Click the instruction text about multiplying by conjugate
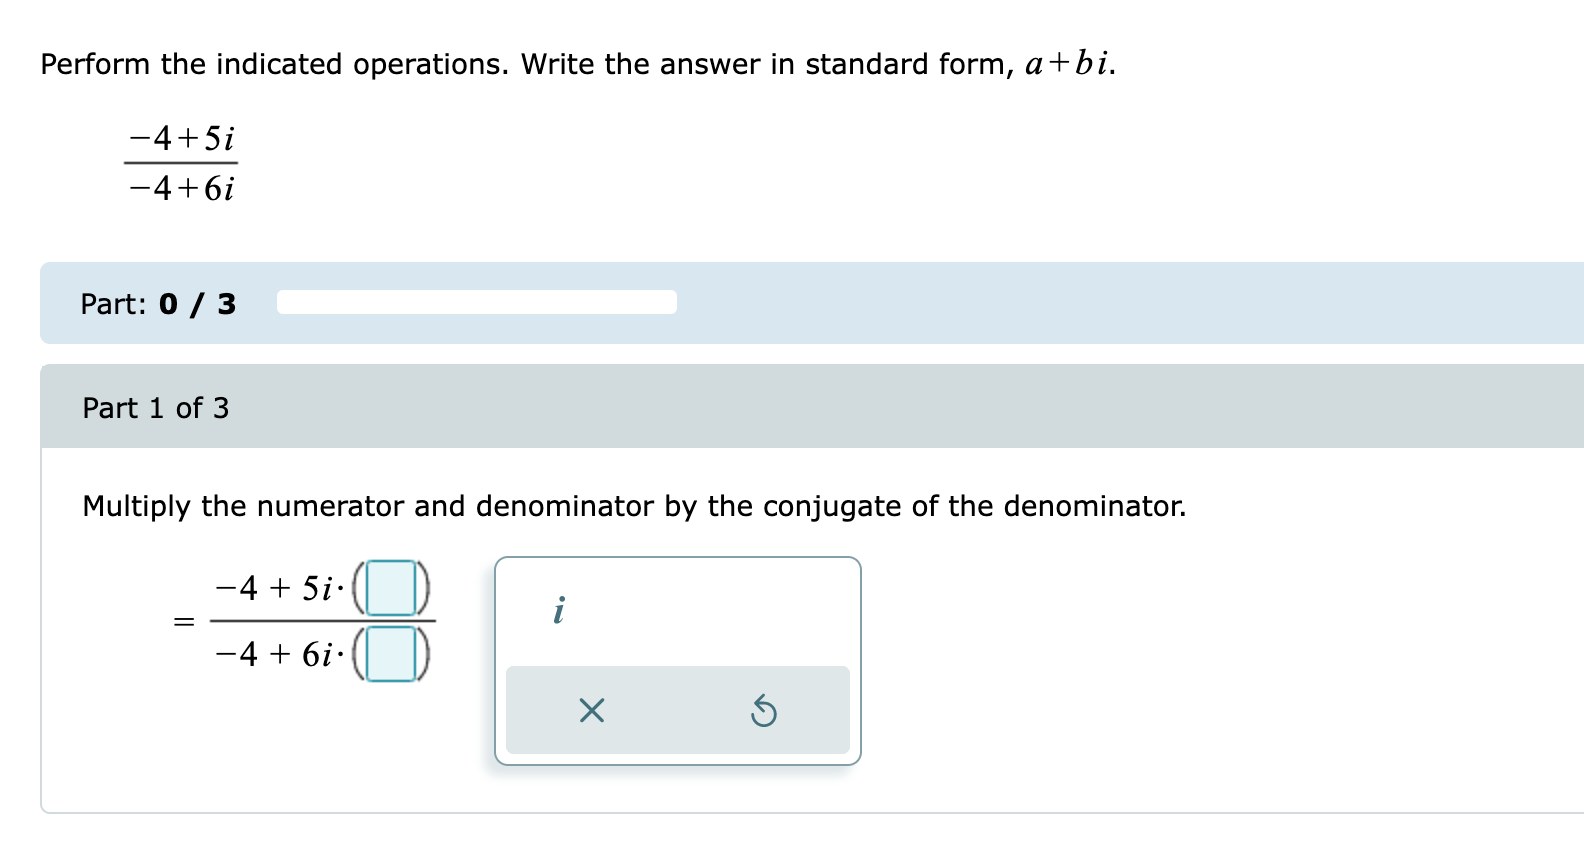 pyautogui.click(x=633, y=506)
